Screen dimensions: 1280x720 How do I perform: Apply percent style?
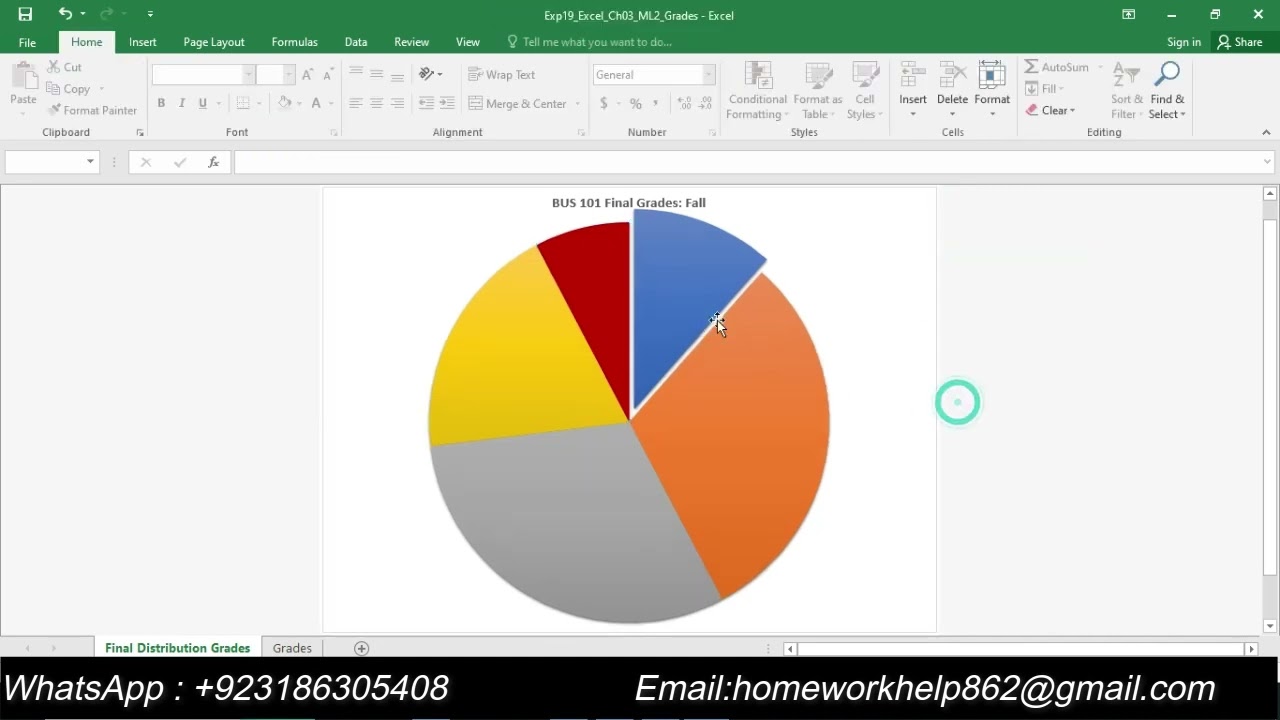click(635, 103)
